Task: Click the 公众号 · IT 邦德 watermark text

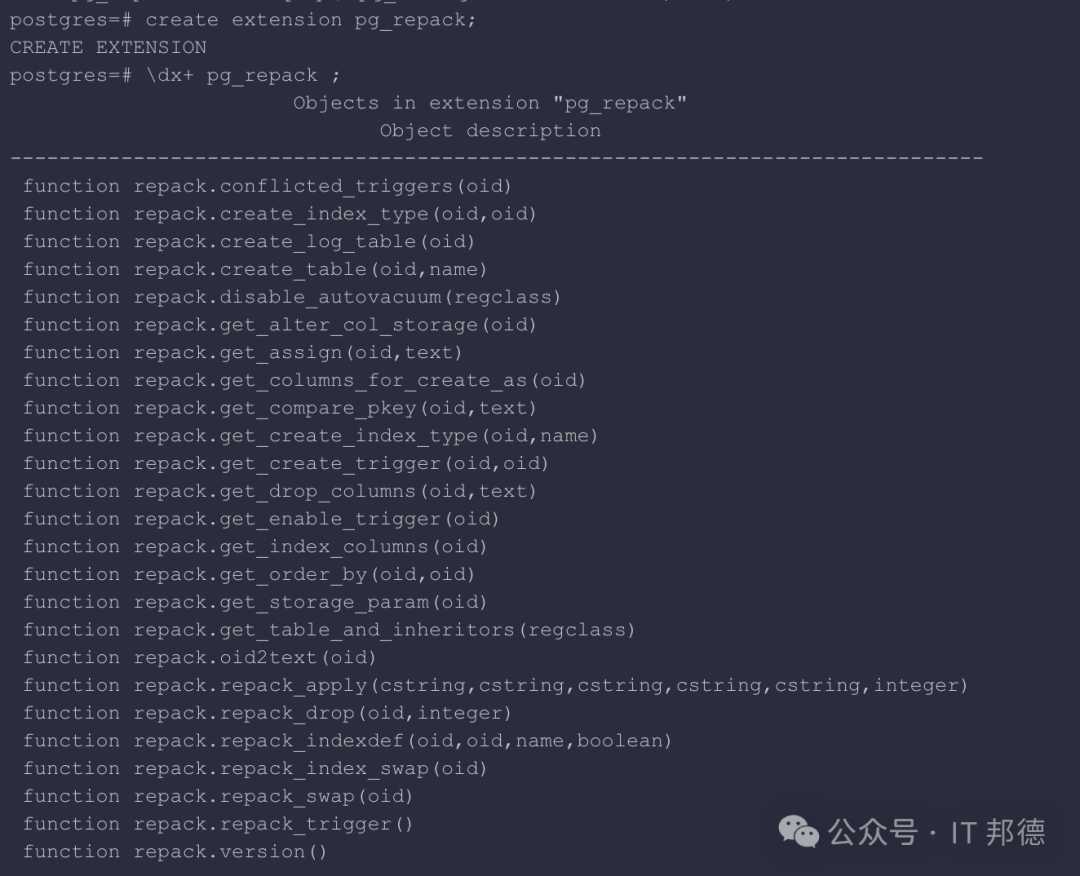Action: [x=937, y=832]
